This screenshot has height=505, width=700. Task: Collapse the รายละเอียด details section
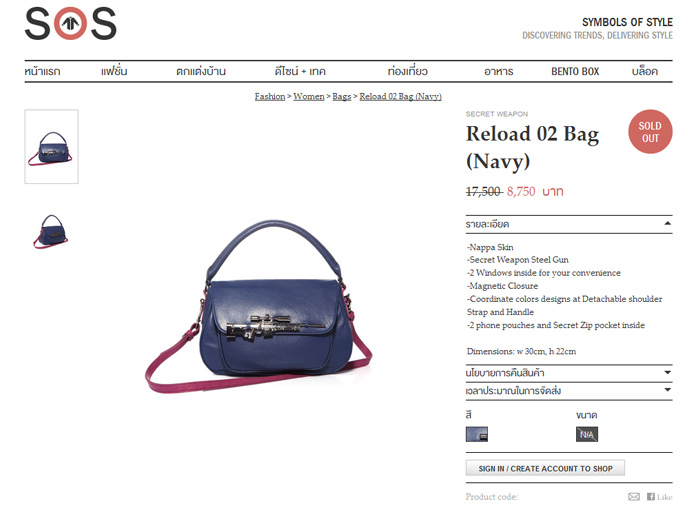click(x=569, y=224)
